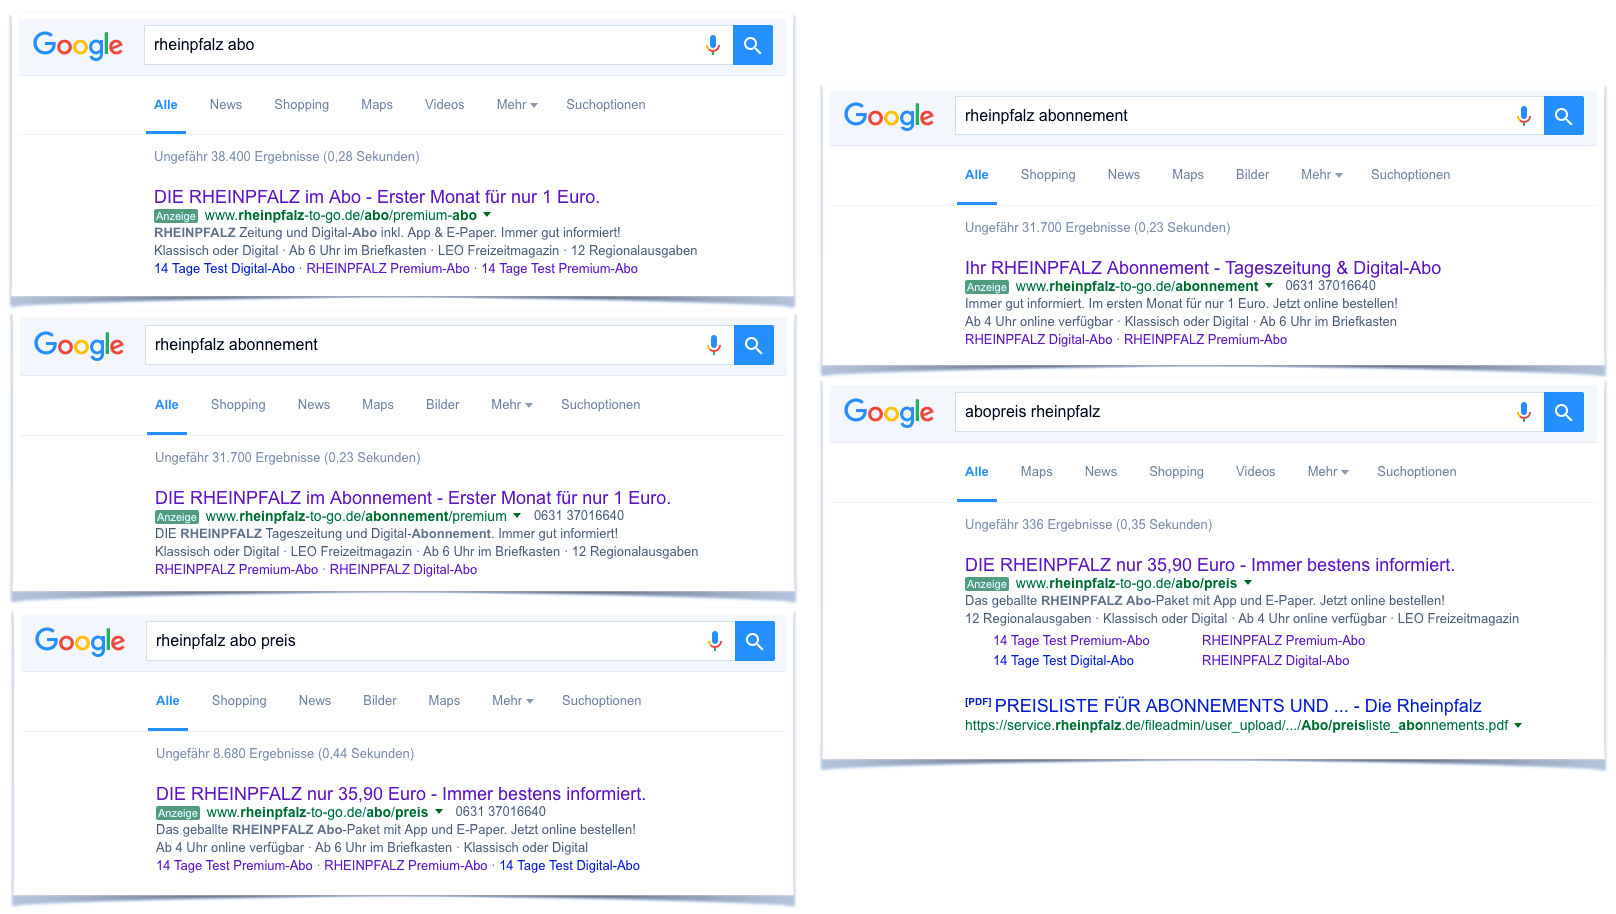This screenshot has height=914, width=1616.
Task: Click the blue magnifier button for "rheinpfalz abo preis"
Action: pyautogui.click(x=755, y=641)
